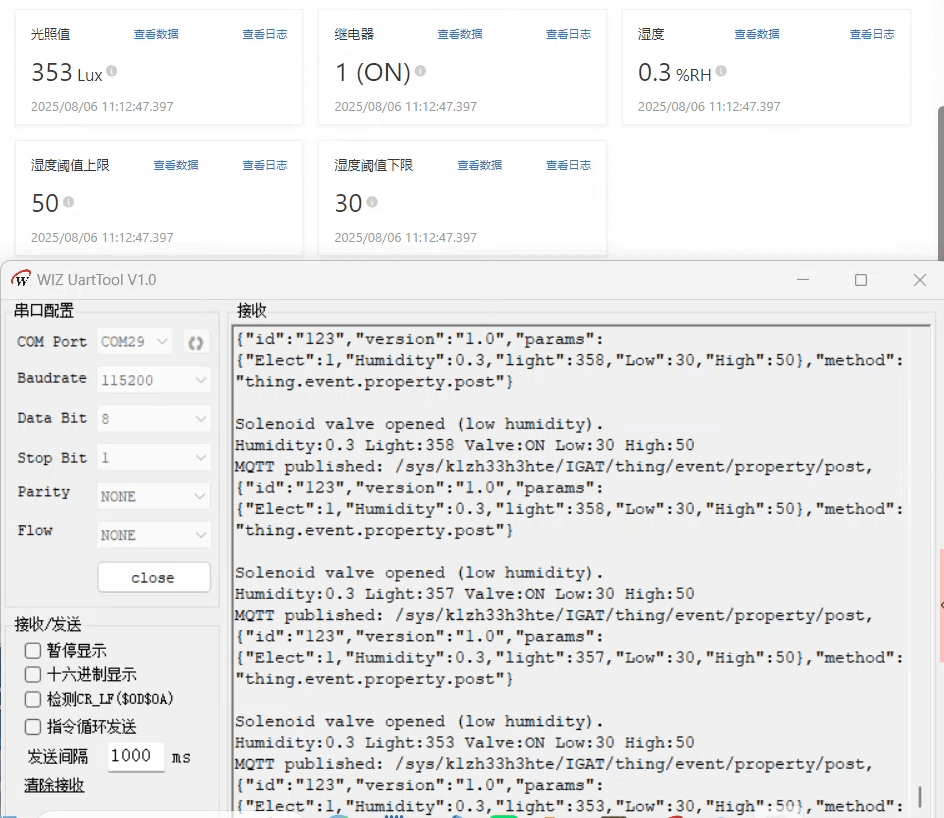Image resolution: width=944 pixels, height=818 pixels.
Task: Click info icon beside 1 (ON) relay value
Action: 420,71
